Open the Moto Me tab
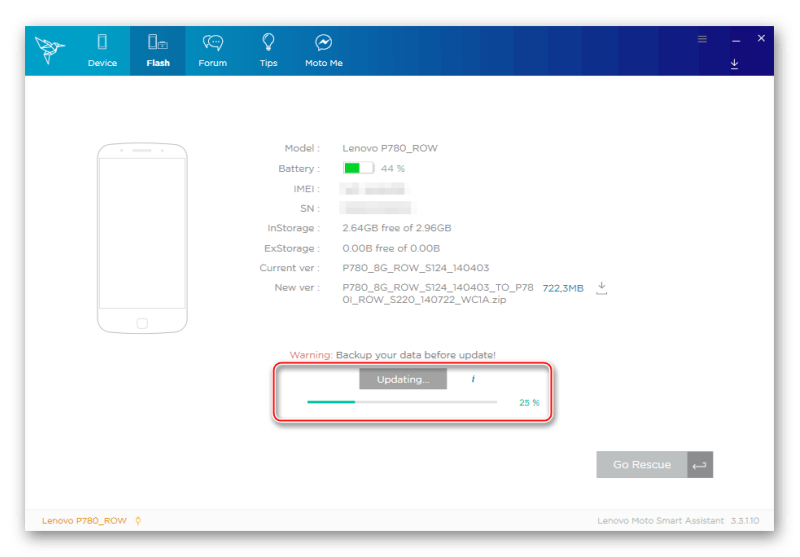The width and height of the screenshot is (800, 557). pos(323,50)
